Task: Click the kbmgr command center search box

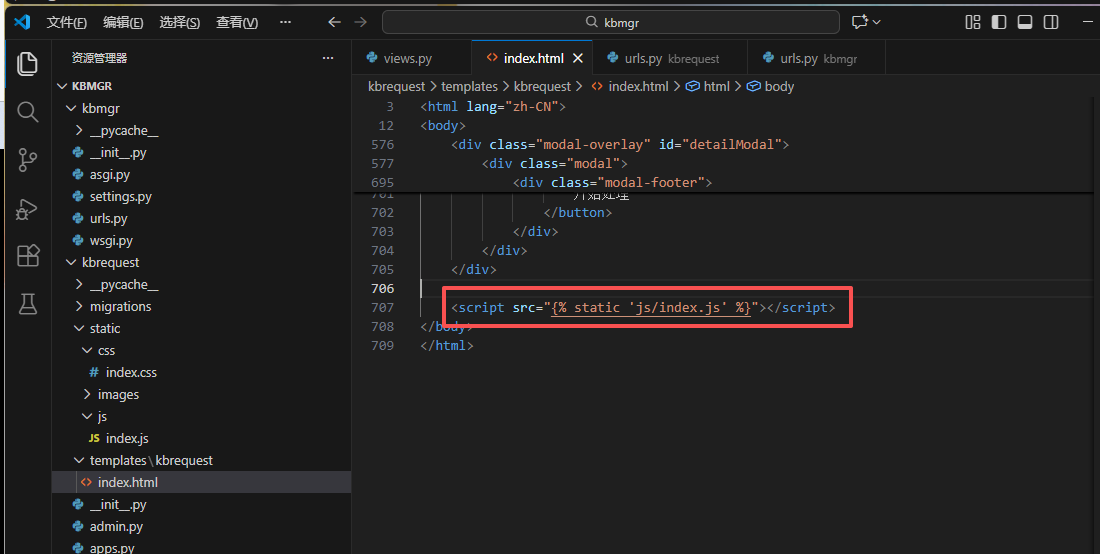Action: [x=610, y=22]
